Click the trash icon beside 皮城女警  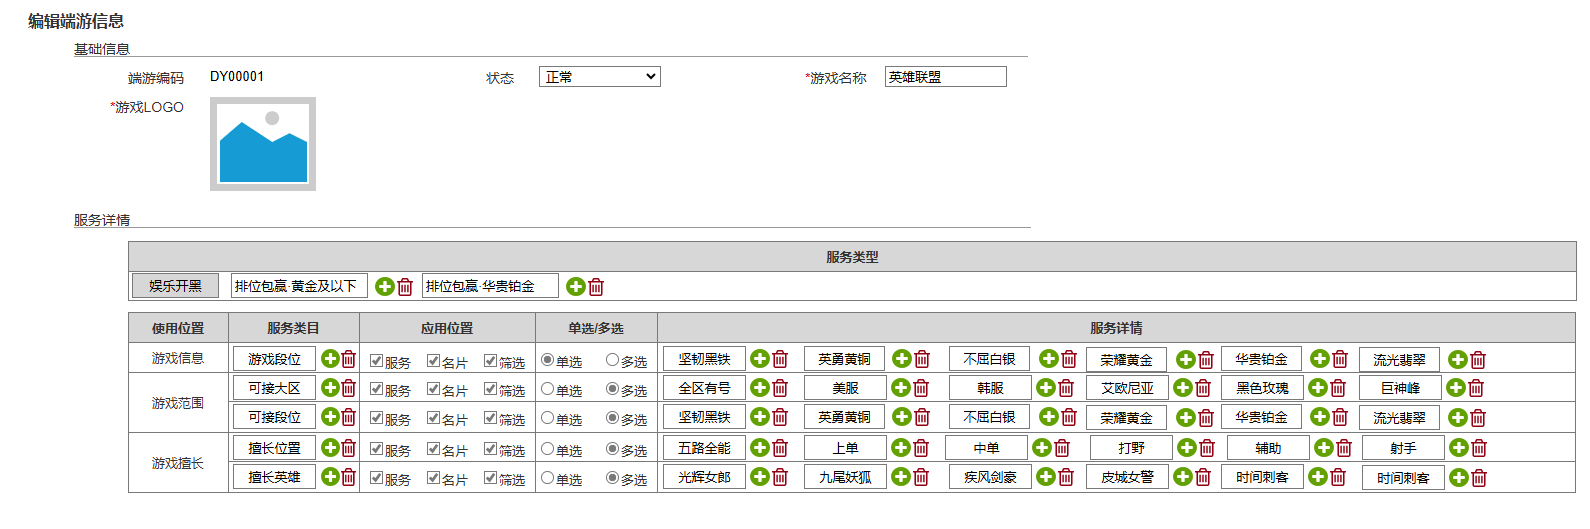tap(1203, 477)
